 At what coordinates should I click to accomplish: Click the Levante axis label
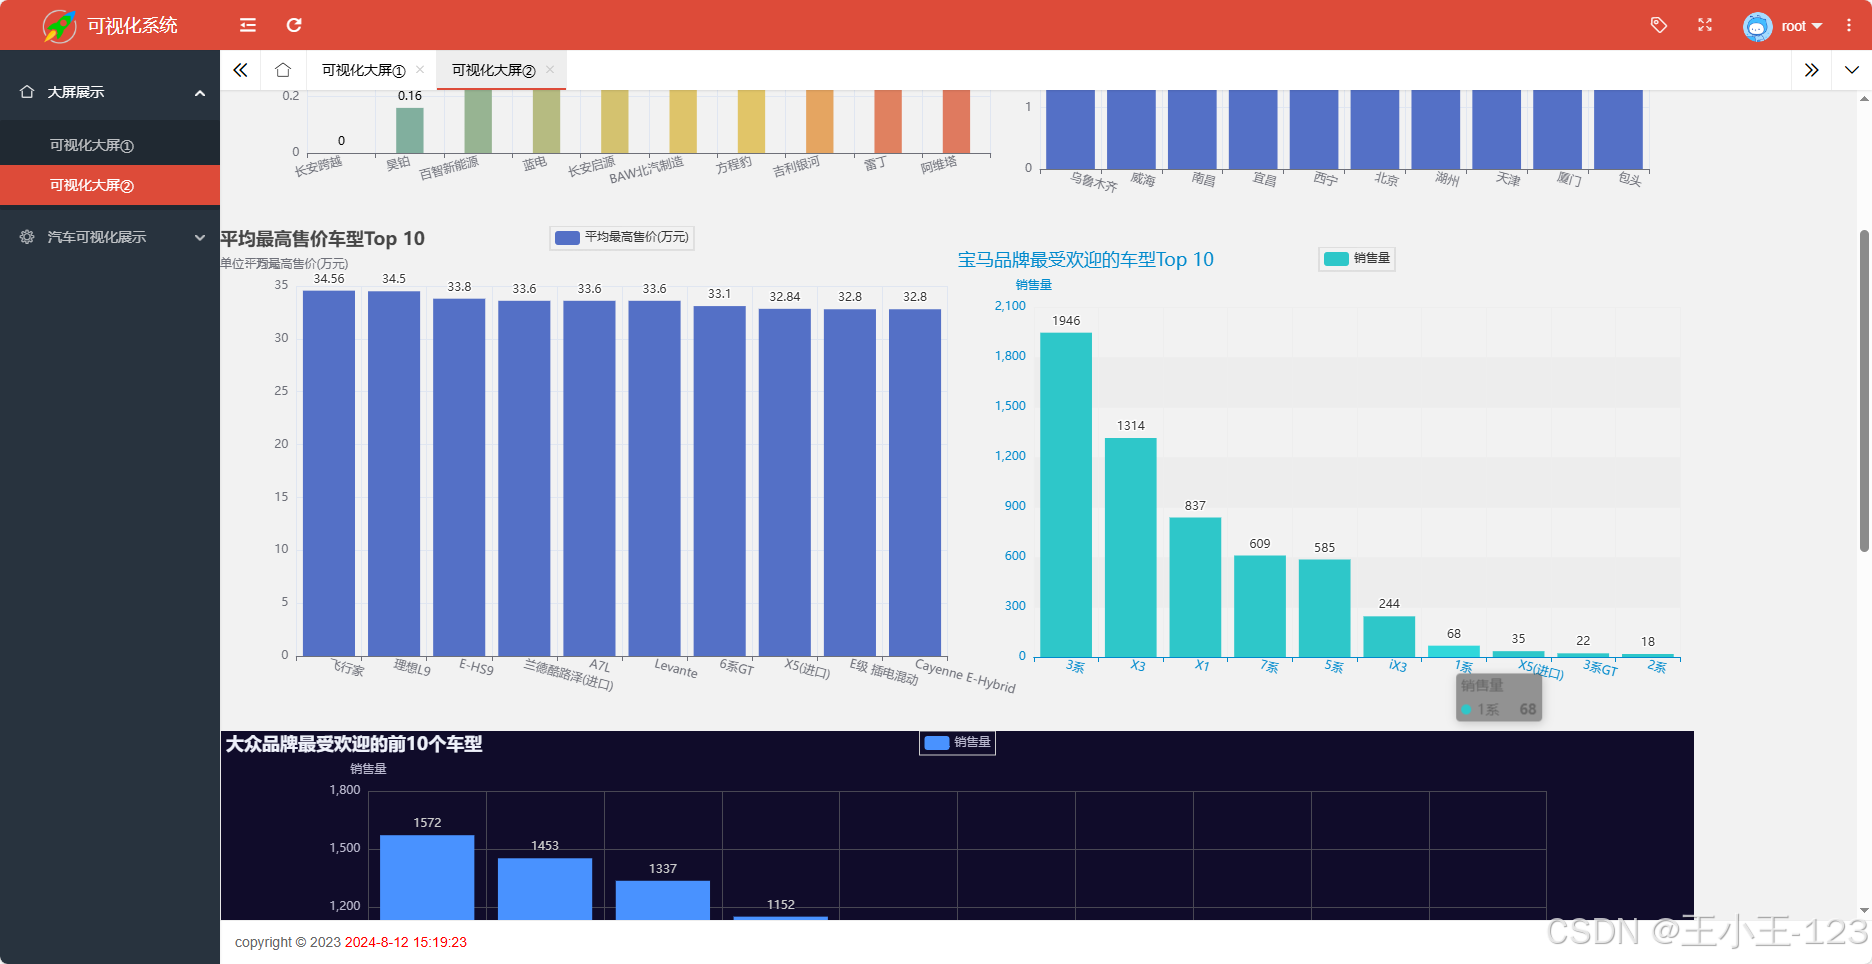(x=676, y=668)
